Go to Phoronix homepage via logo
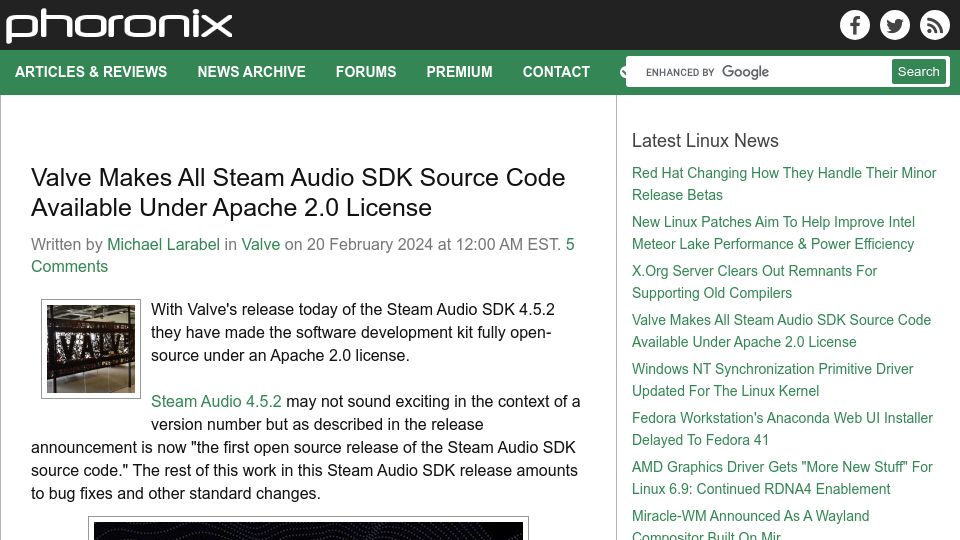Image resolution: width=960 pixels, height=540 pixels. coord(119,26)
